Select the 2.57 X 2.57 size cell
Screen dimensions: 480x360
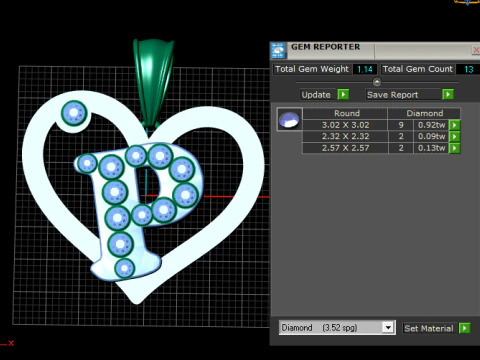click(345, 148)
